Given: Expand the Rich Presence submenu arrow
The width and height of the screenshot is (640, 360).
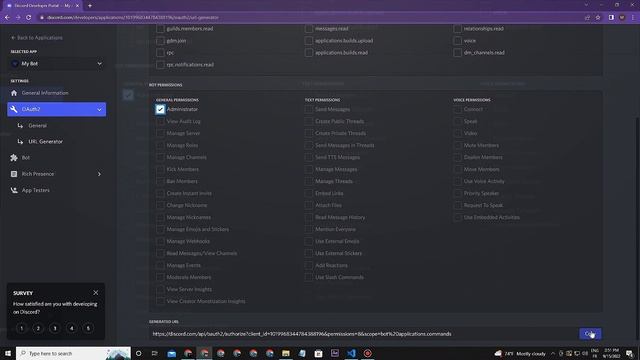Looking at the screenshot, I should (99, 174).
